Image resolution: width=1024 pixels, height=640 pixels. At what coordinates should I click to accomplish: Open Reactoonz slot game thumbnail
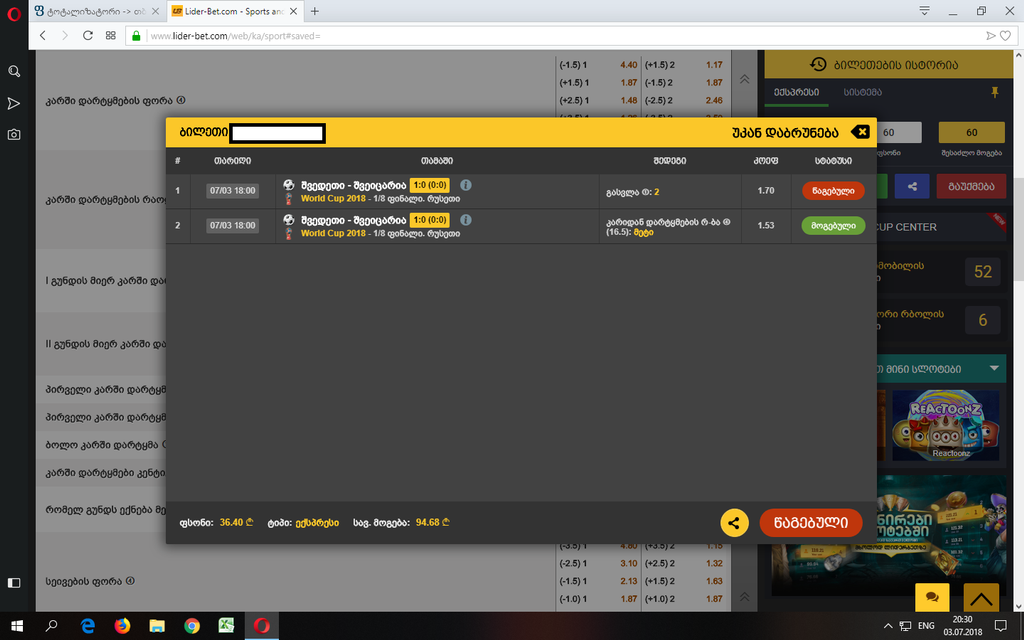[945, 425]
